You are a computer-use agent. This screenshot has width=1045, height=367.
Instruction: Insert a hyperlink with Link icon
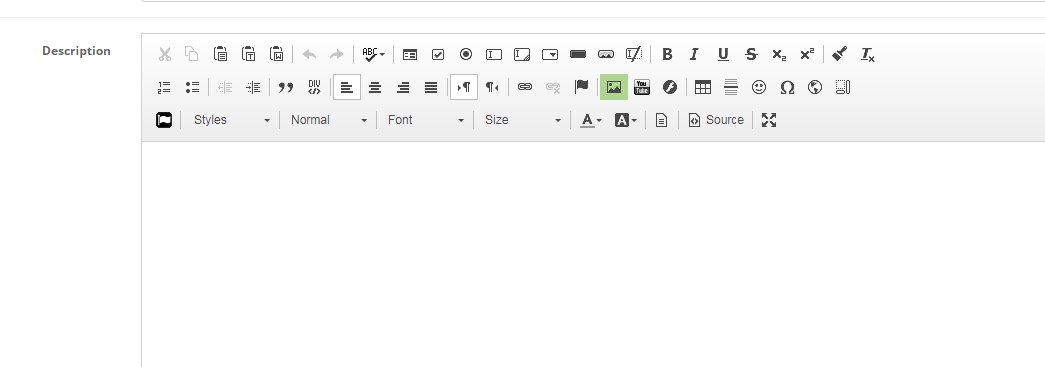[x=525, y=87]
